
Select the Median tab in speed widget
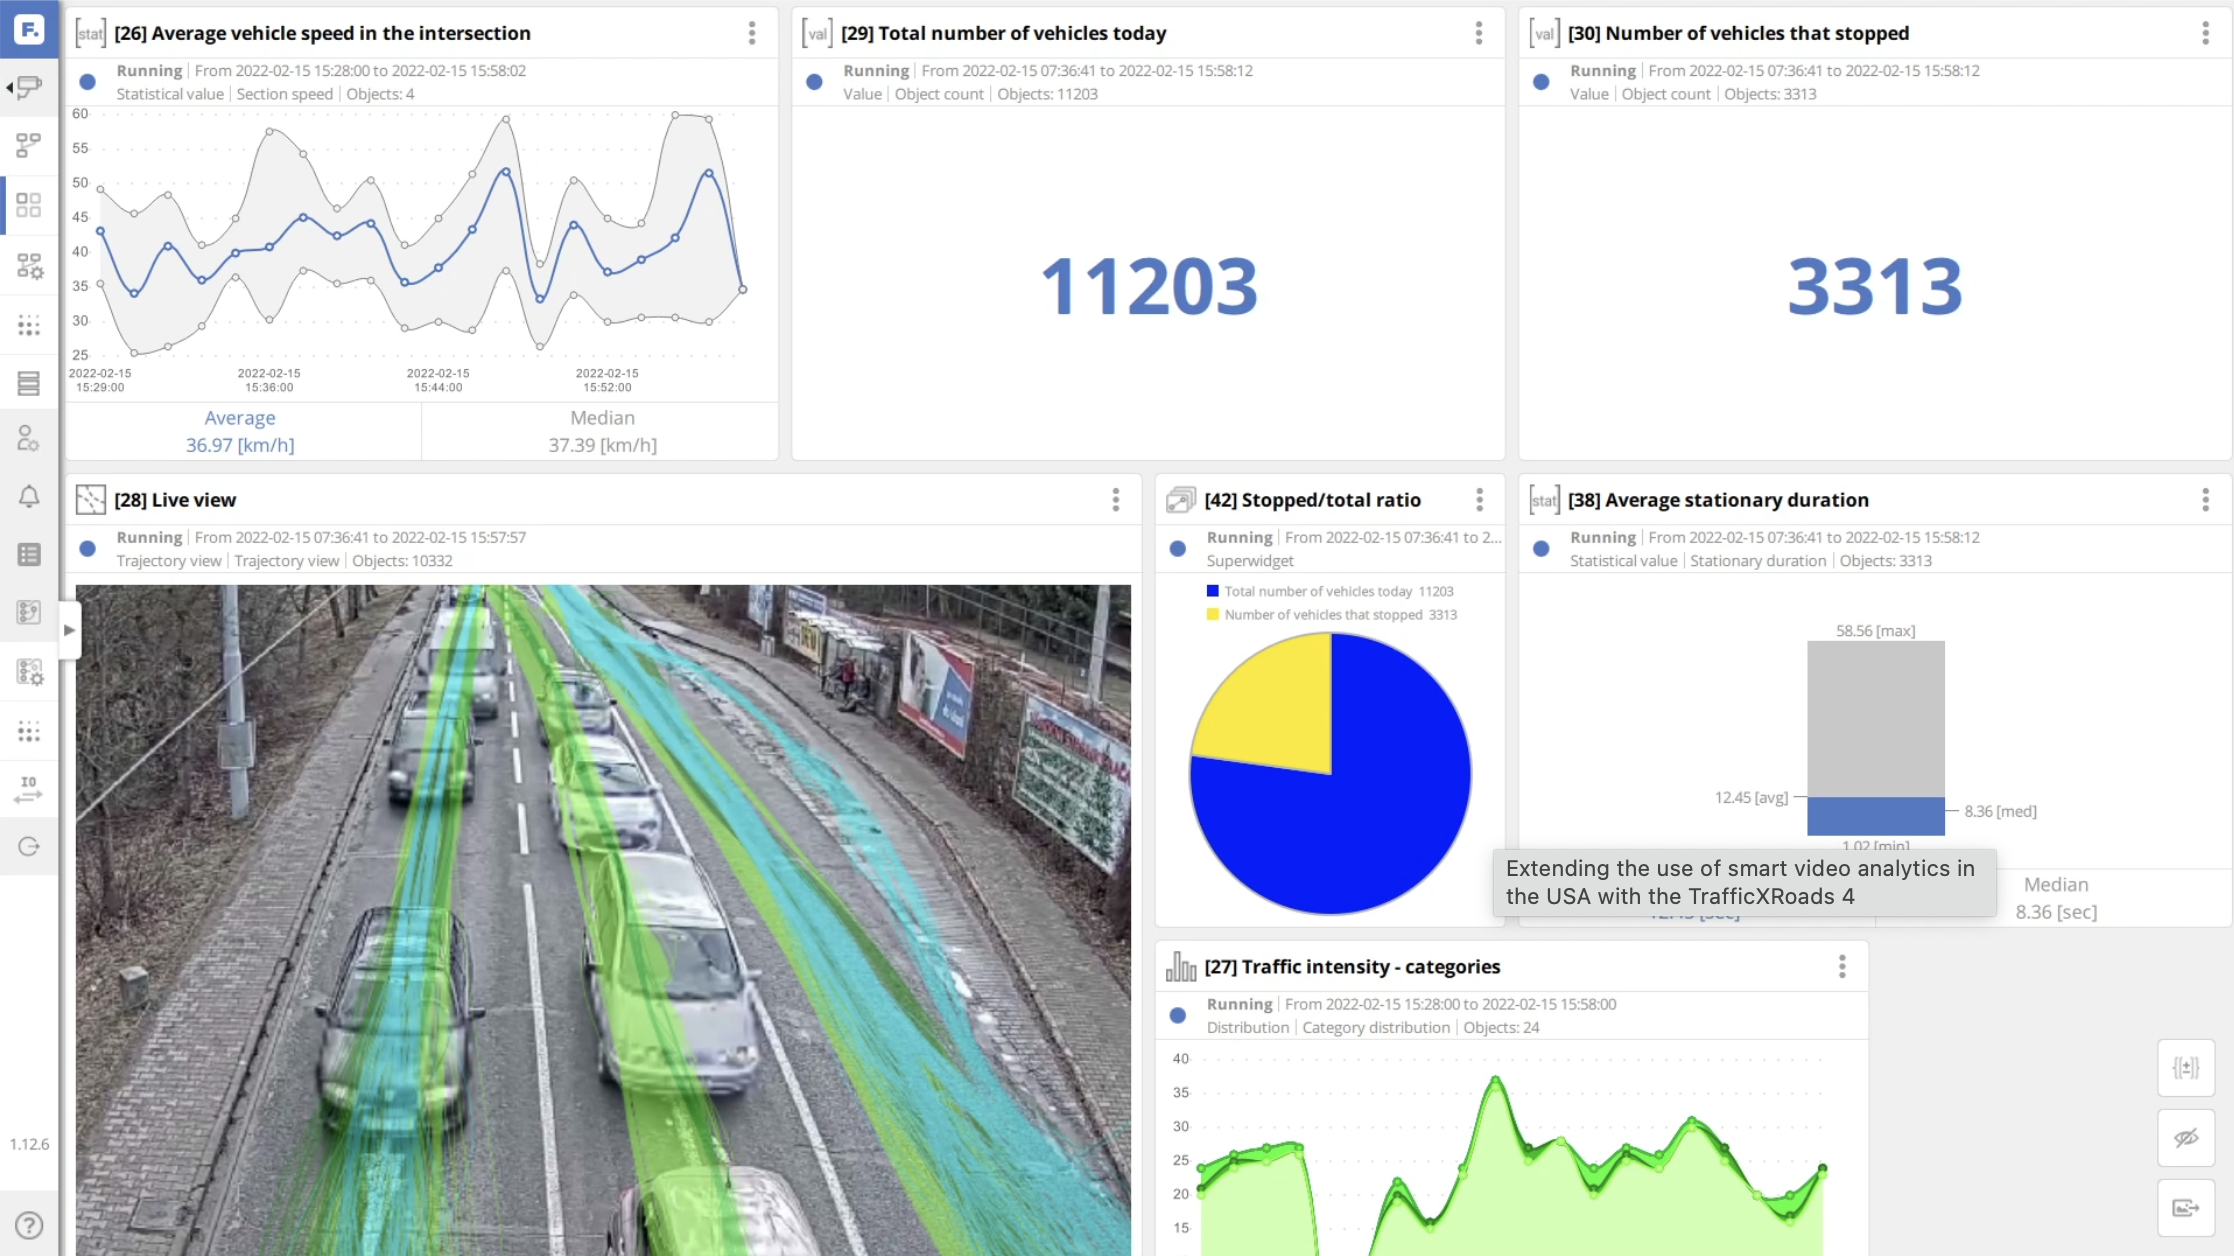pyautogui.click(x=602, y=431)
